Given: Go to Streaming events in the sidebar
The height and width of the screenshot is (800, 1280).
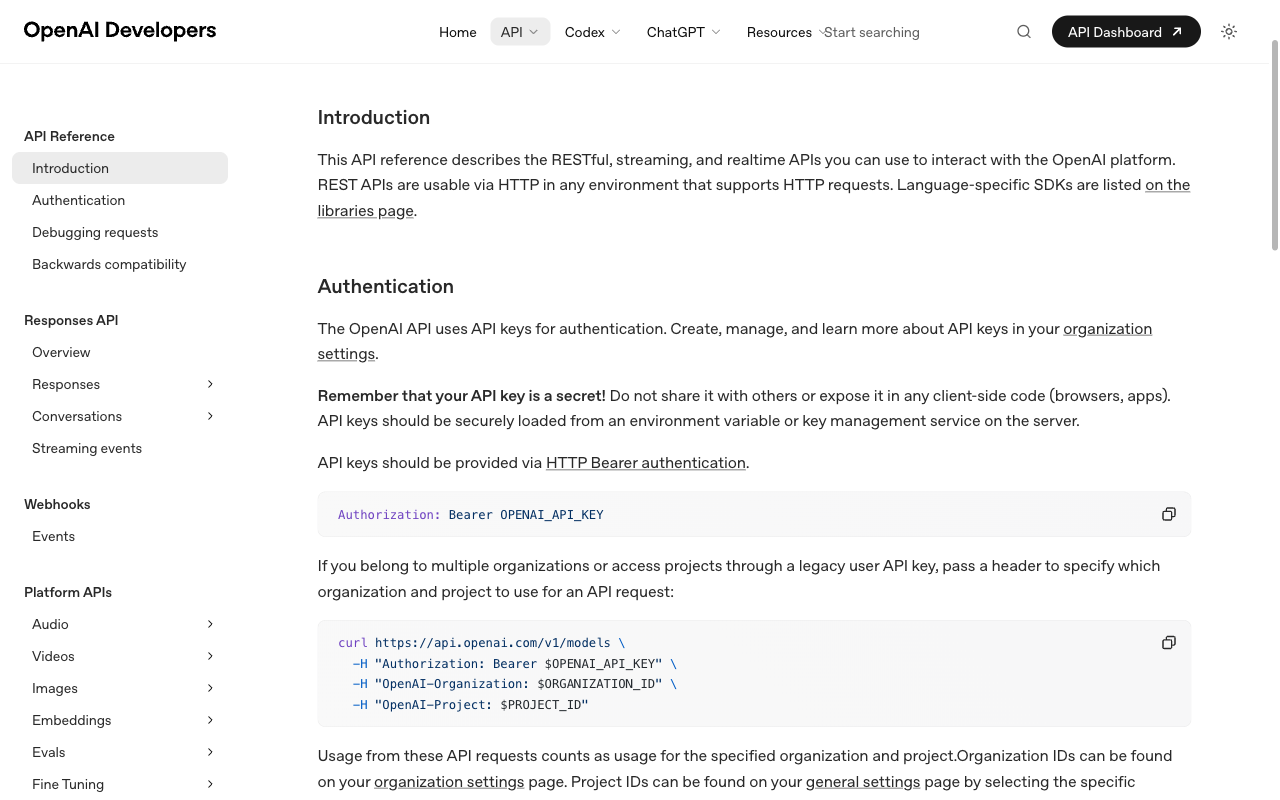Looking at the screenshot, I should [x=87, y=448].
